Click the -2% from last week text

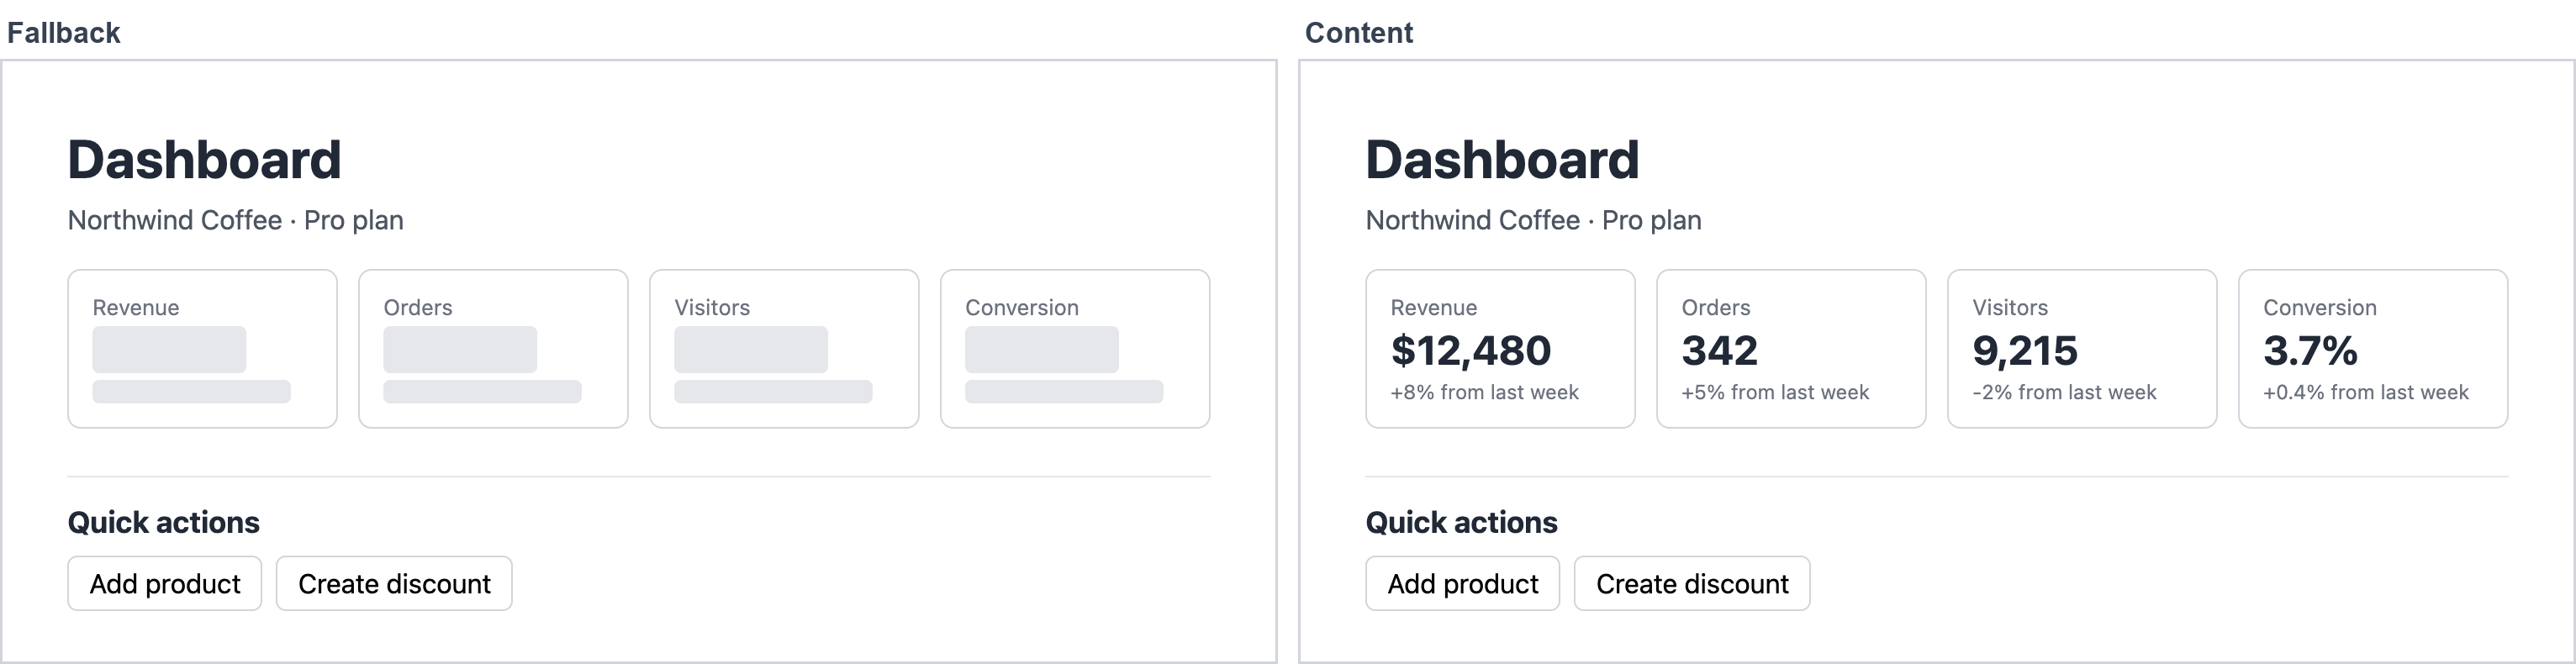point(2065,393)
